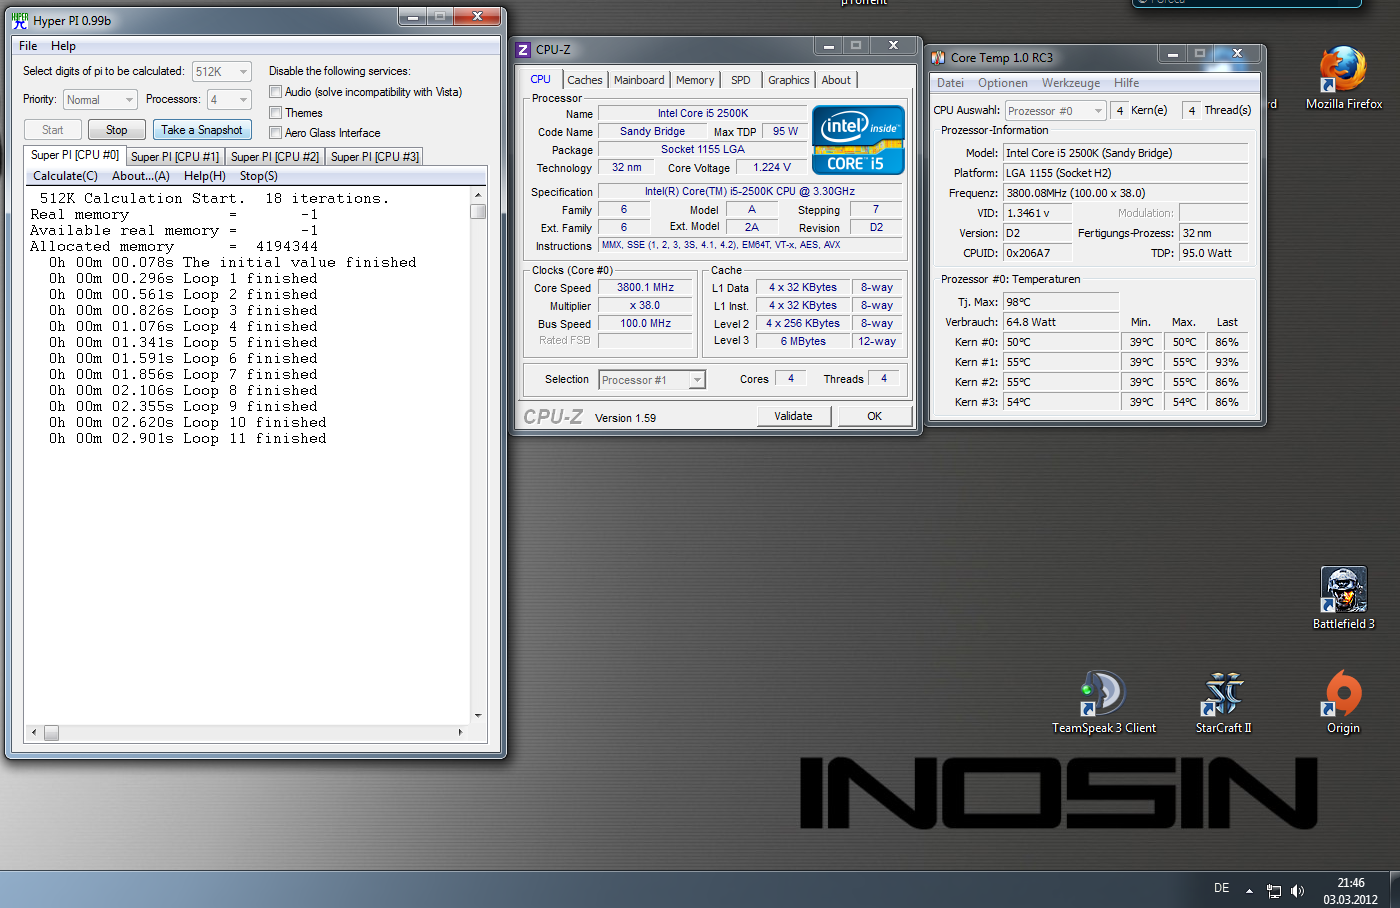
Task: Launch StarCraft II from desktop
Action: (1223, 694)
